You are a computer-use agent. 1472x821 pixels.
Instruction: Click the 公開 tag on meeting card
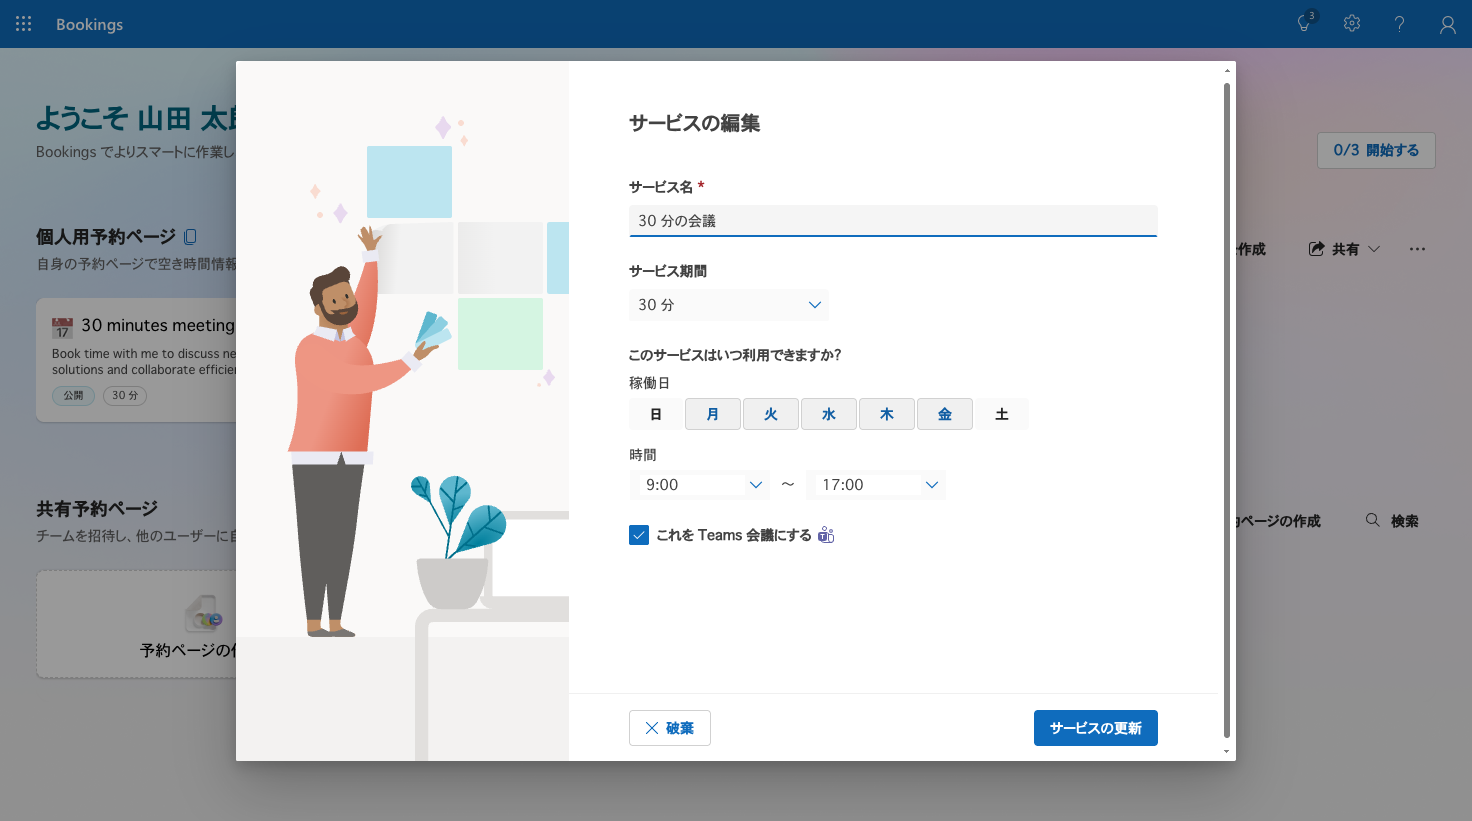click(74, 395)
